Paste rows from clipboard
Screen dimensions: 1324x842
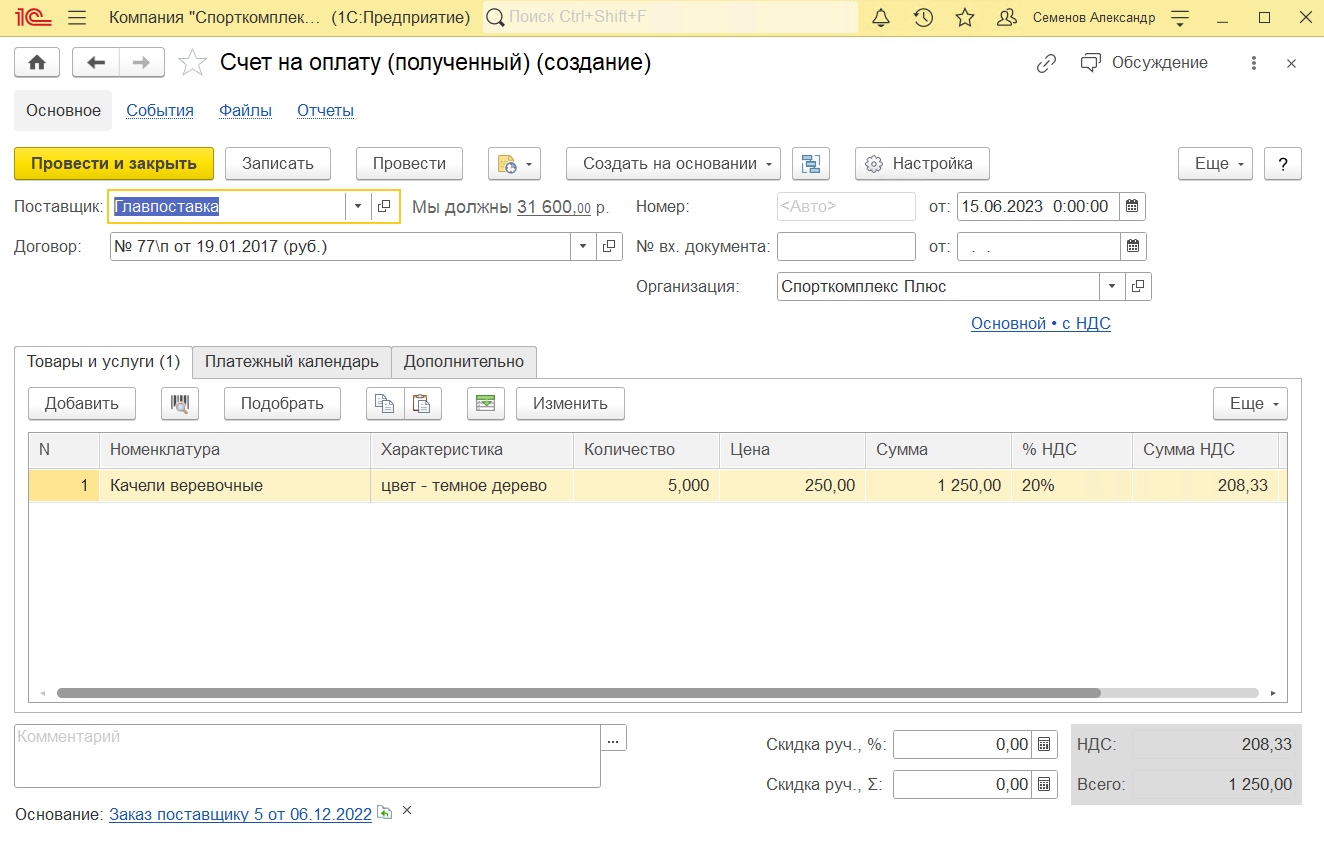click(422, 404)
